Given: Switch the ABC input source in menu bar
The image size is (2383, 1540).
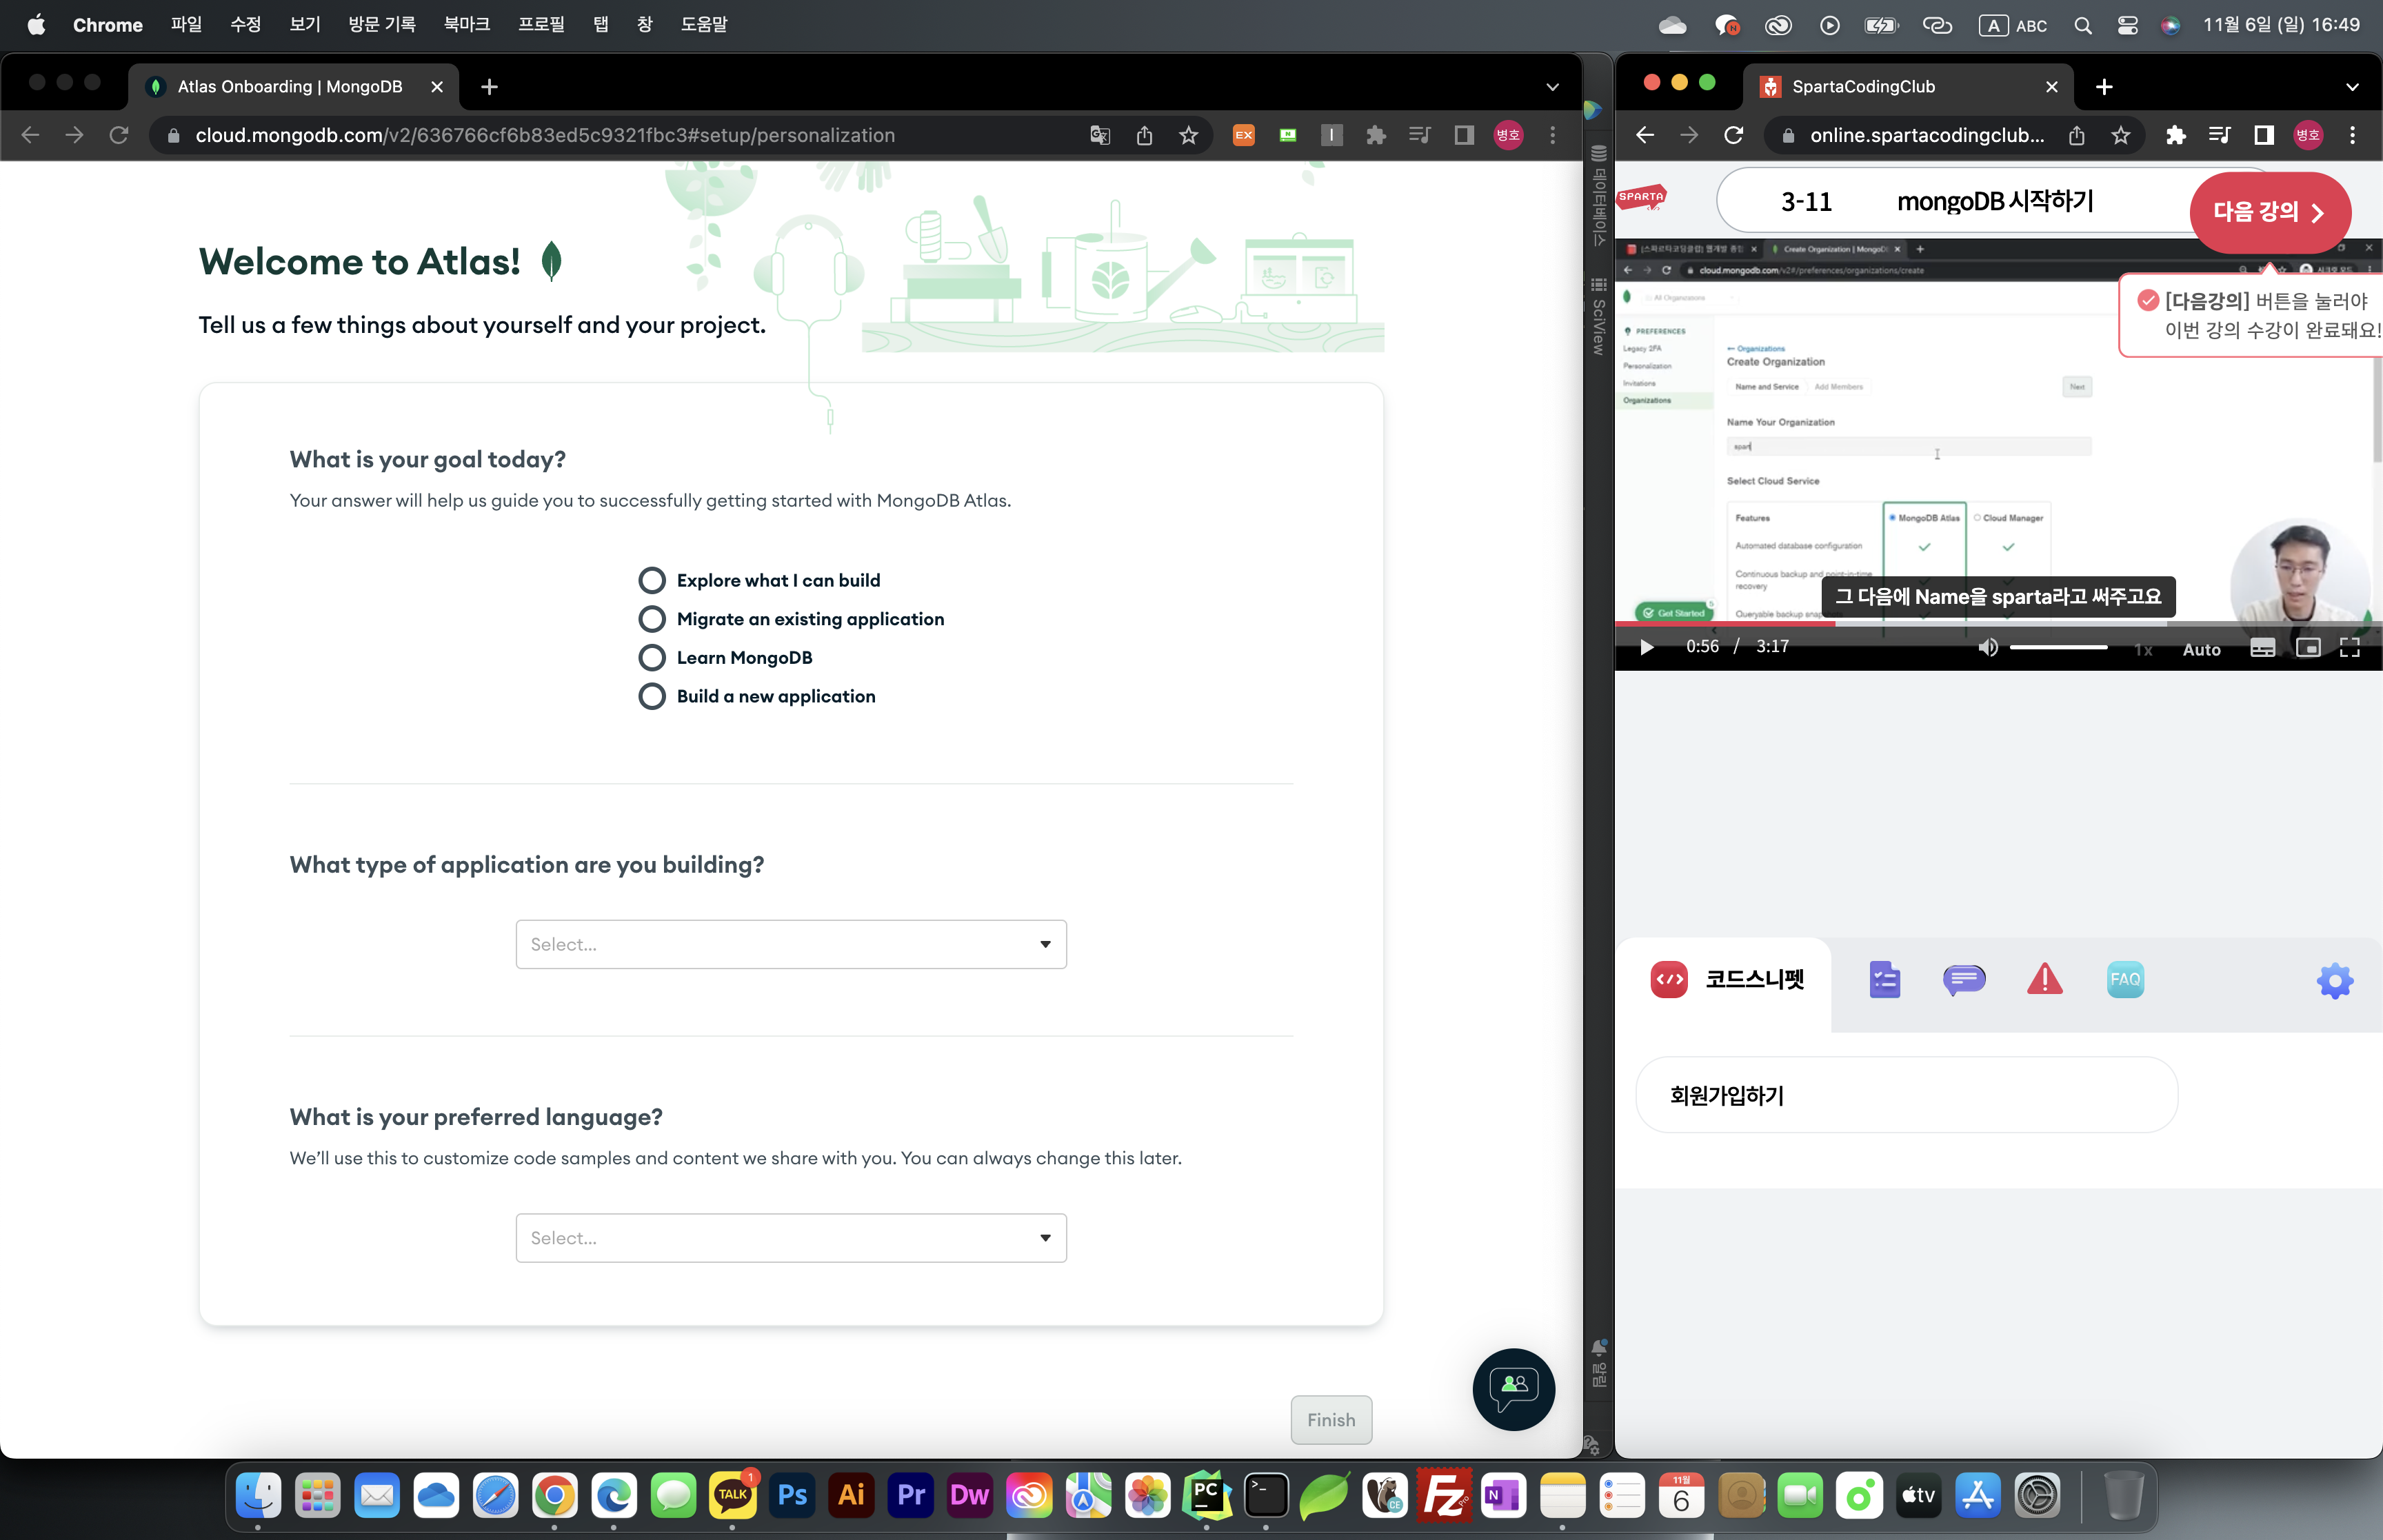Looking at the screenshot, I should (x=2013, y=25).
